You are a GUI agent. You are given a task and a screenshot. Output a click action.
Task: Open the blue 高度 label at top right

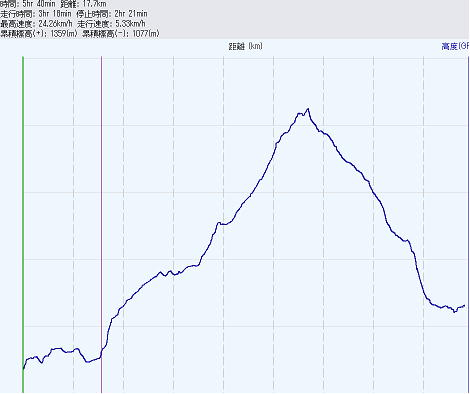pyautogui.click(x=455, y=46)
